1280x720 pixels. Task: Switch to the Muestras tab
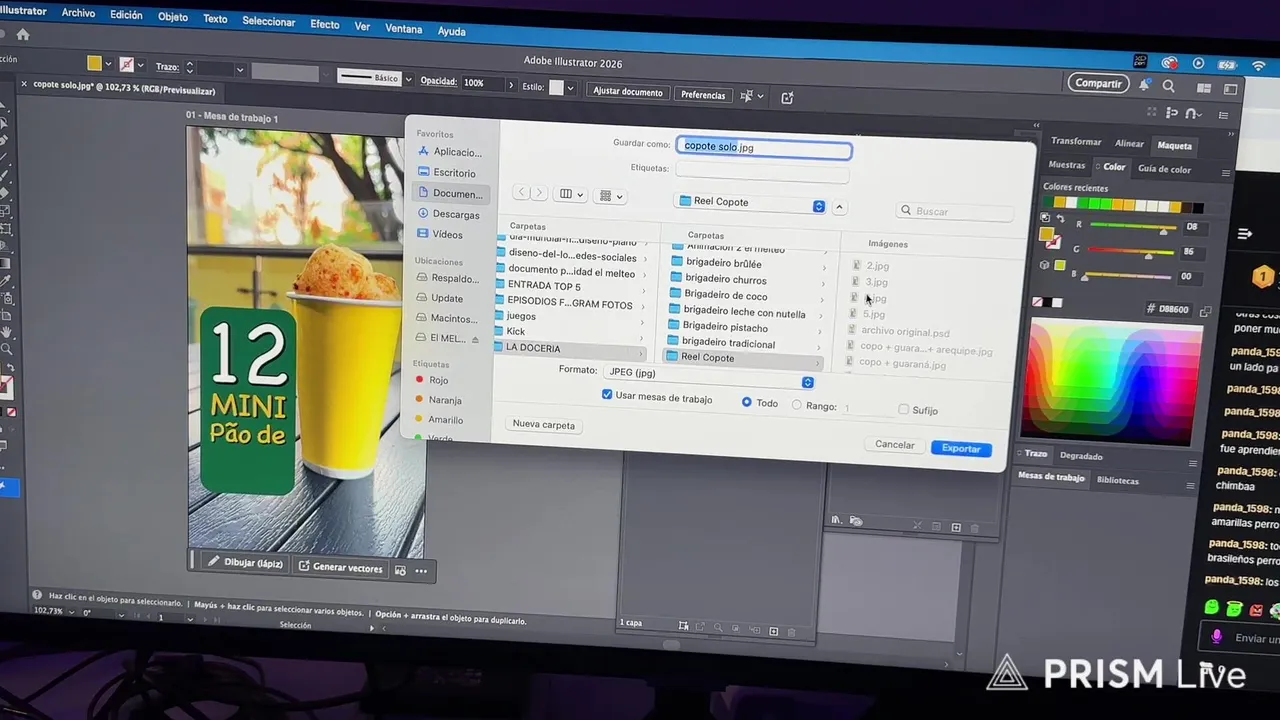pyautogui.click(x=1067, y=166)
